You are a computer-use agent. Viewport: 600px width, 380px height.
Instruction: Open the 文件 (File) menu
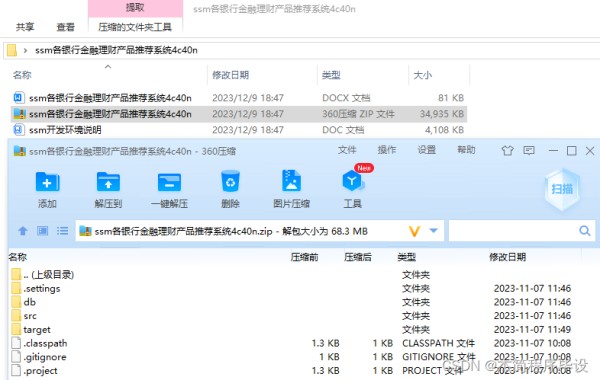(347, 150)
